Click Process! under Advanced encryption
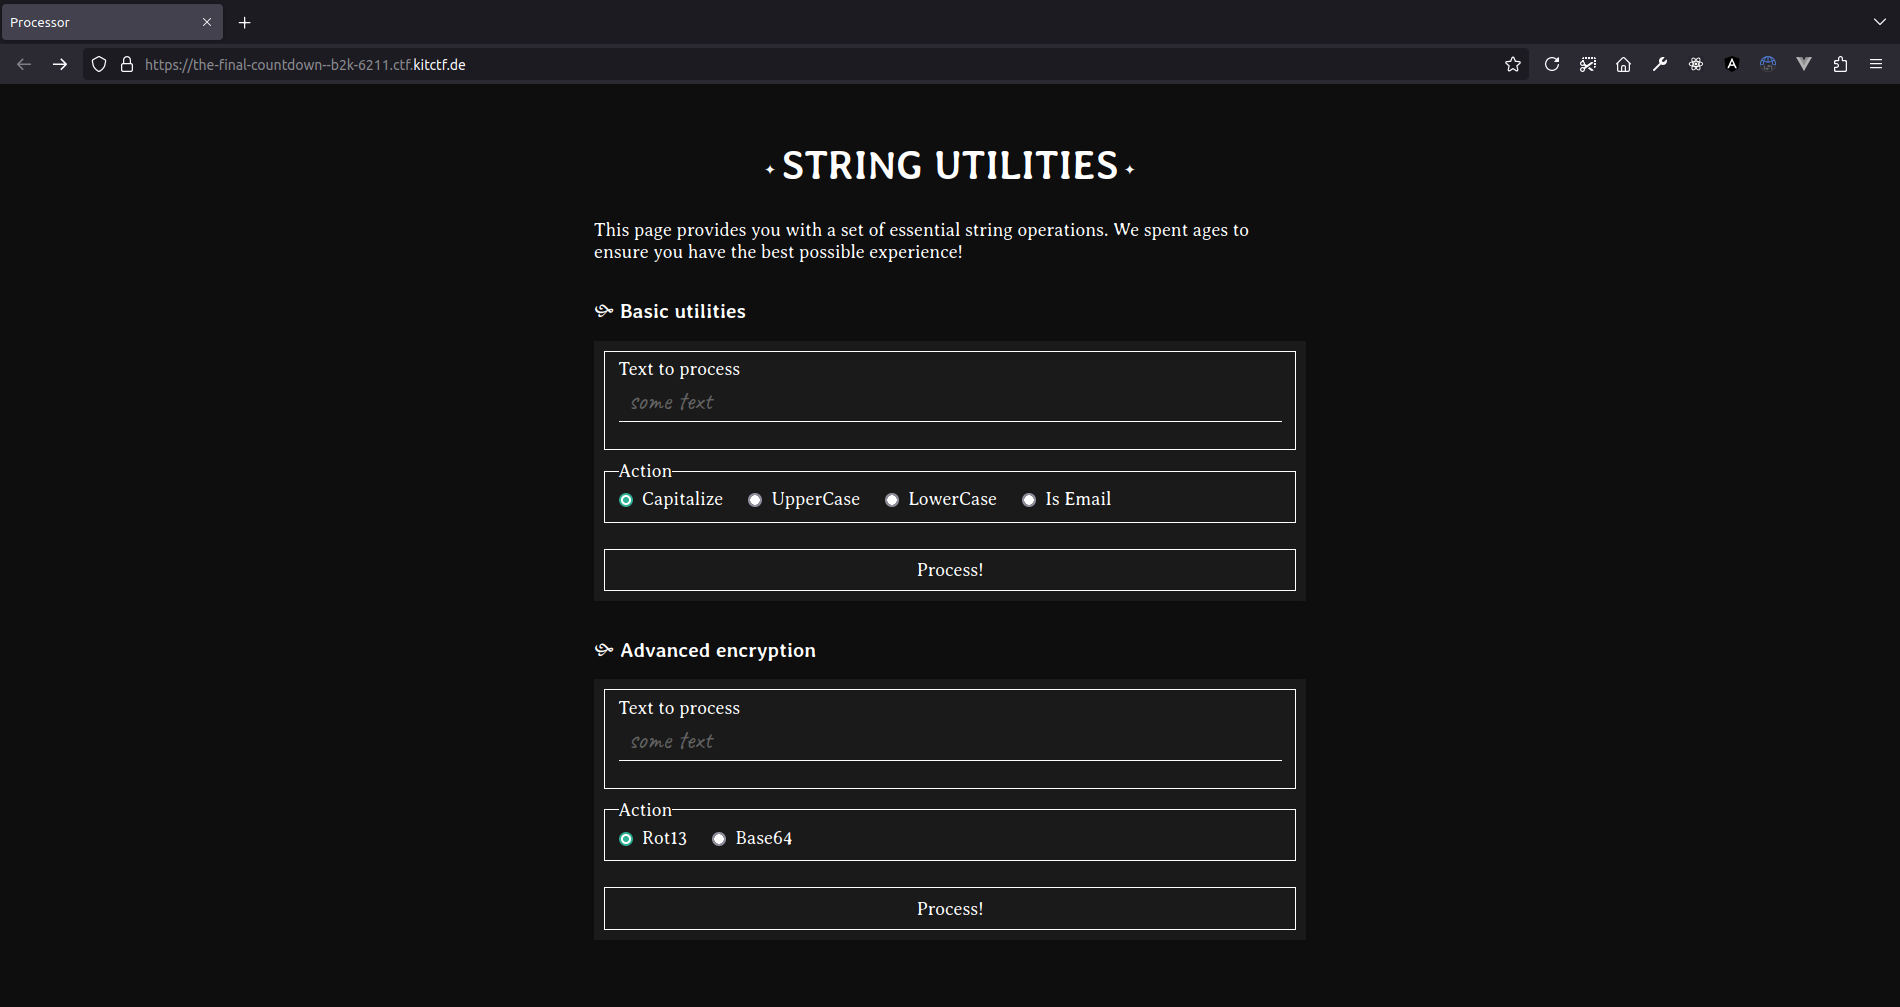The height and width of the screenshot is (1007, 1900). tap(949, 908)
